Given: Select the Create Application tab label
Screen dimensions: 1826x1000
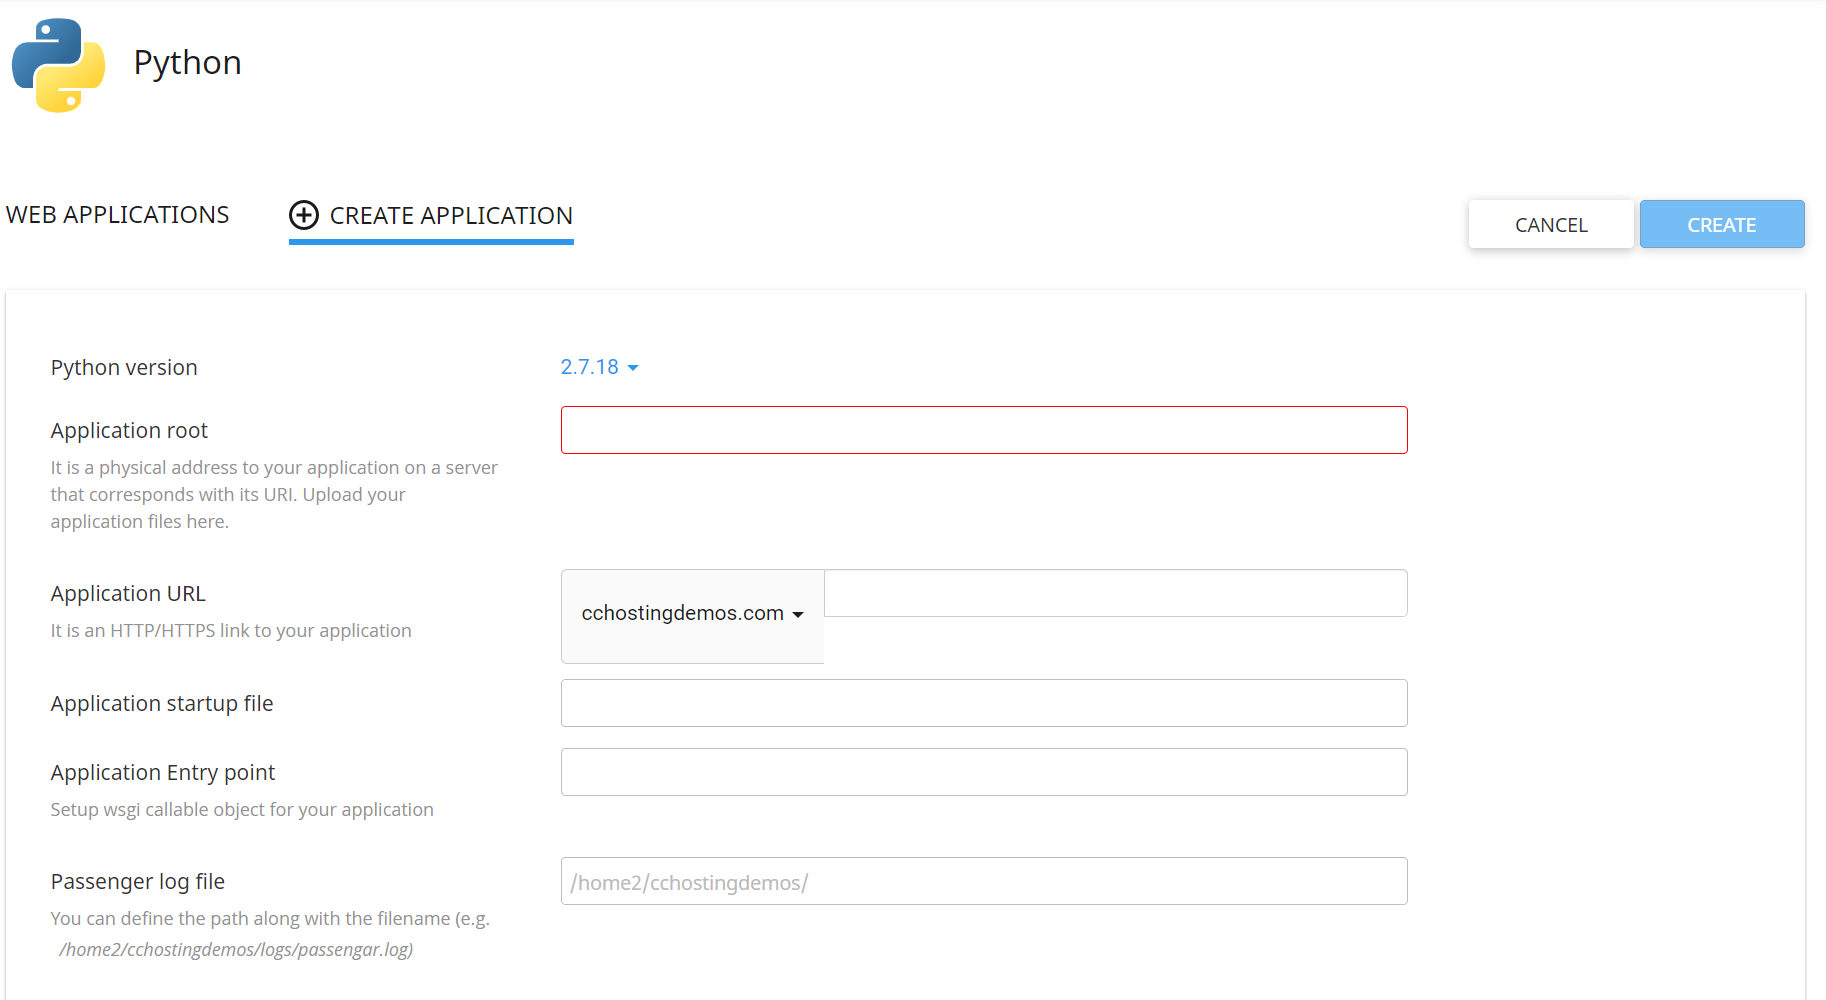Looking at the screenshot, I should coord(451,216).
